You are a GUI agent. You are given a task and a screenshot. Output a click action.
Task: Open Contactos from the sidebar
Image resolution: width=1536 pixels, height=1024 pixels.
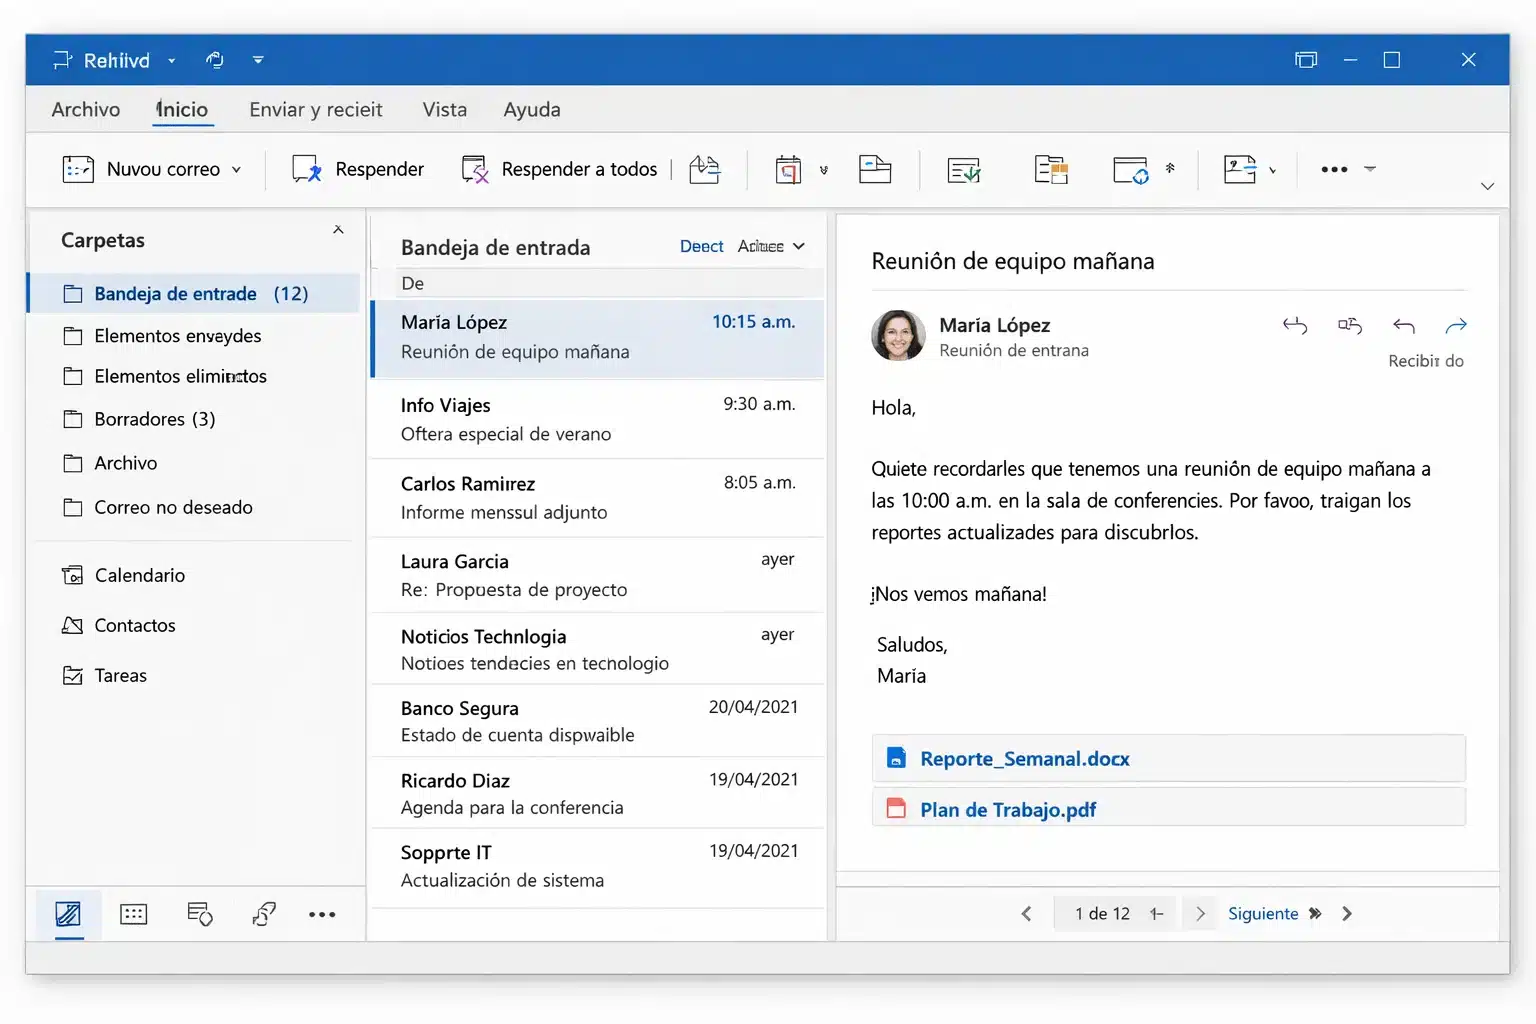point(134,625)
